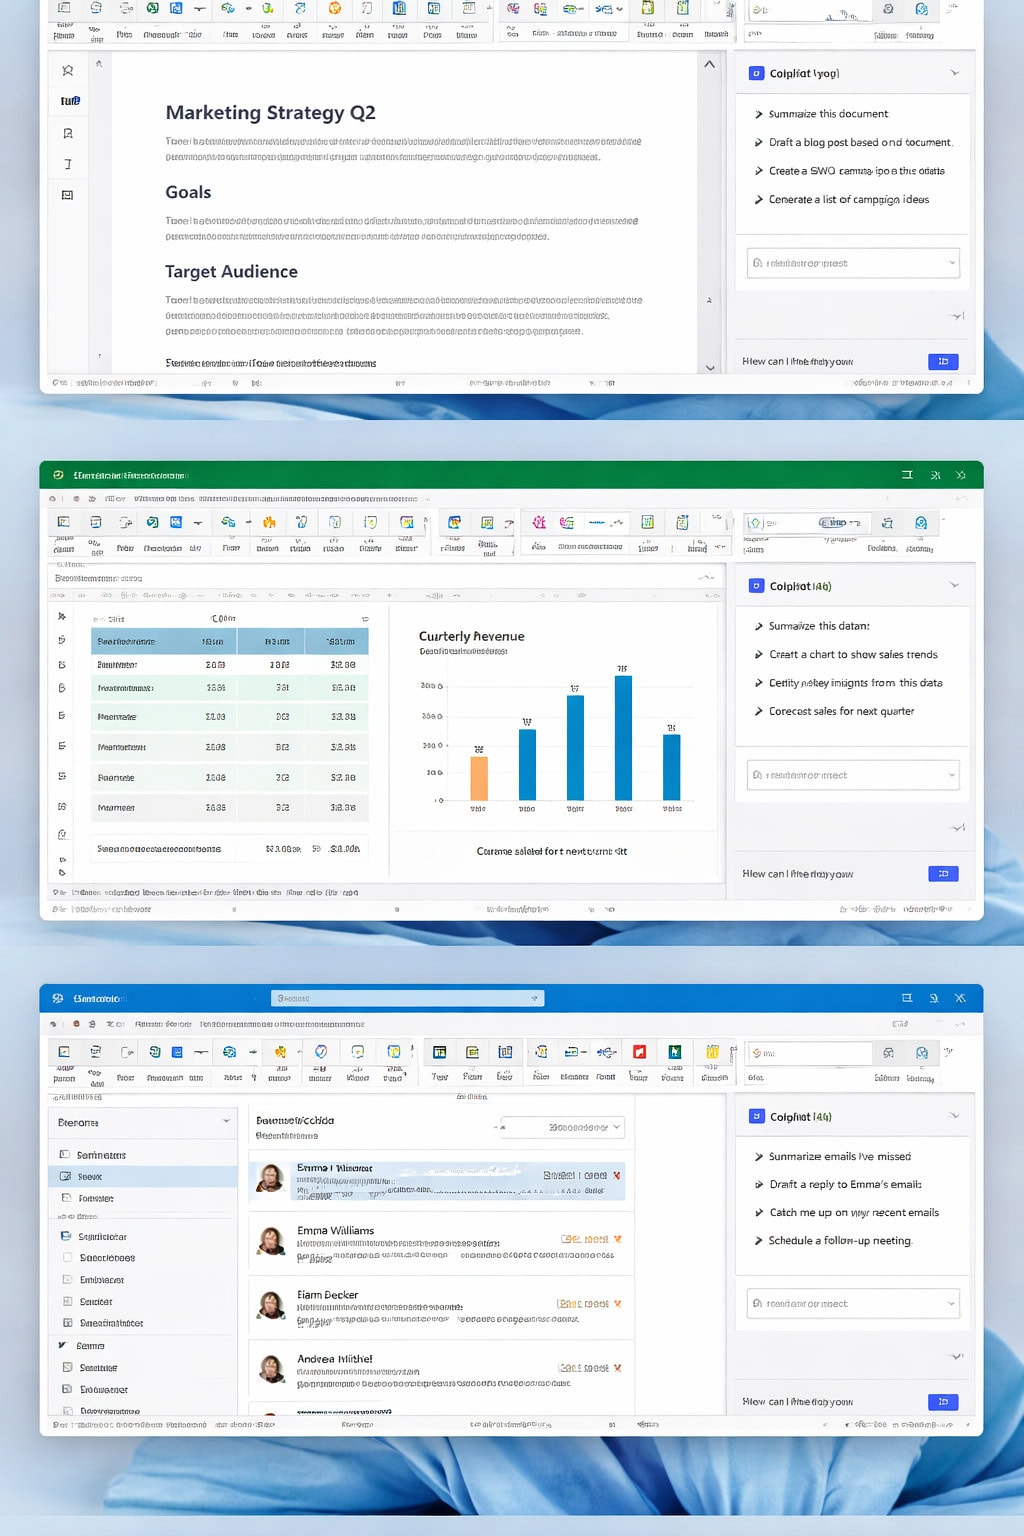
Task: Click the green icon in Outlook's ribbon toolbar
Action: pyautogui.click(x=675, y=1052)
